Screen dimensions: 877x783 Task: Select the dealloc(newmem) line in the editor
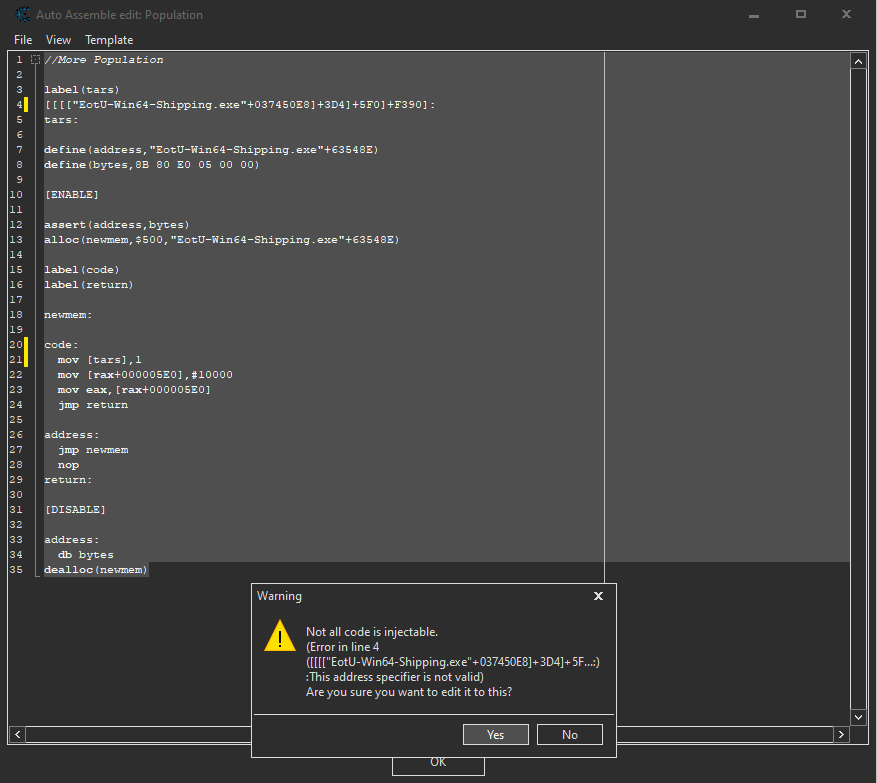(x=96, y=570)
